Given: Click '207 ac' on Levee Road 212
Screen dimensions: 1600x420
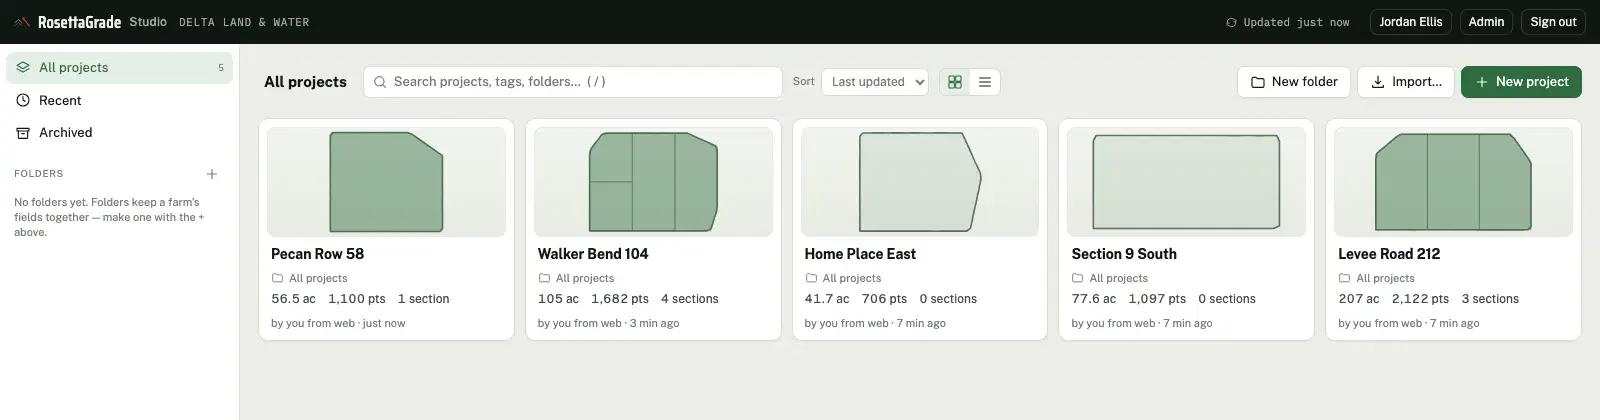Looking at the screenshot, I should tap(1359, 299).
